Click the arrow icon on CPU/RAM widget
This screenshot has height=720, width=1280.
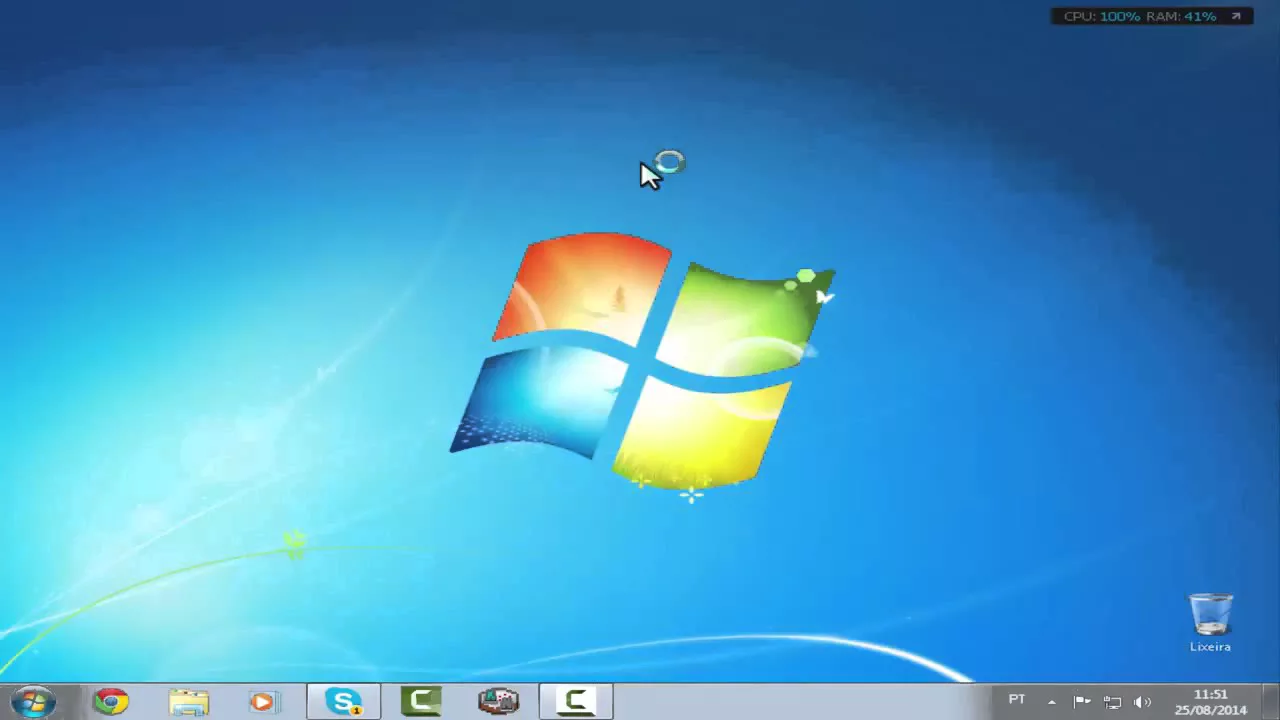1236,16
